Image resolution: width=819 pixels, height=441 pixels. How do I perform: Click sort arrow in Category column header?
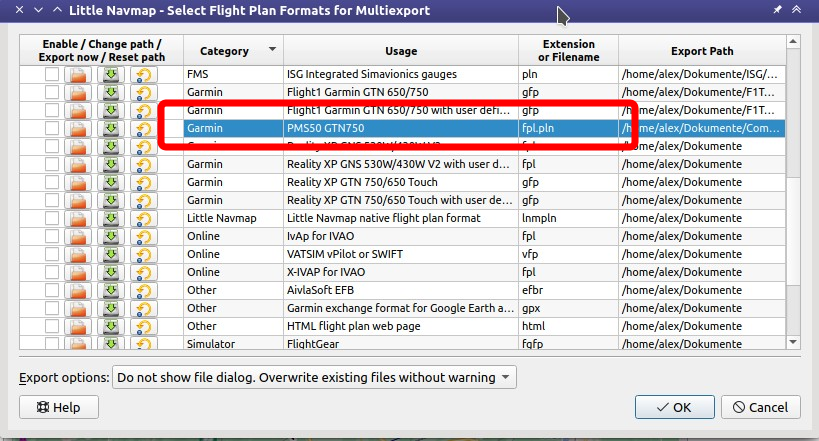click(272, 49)
